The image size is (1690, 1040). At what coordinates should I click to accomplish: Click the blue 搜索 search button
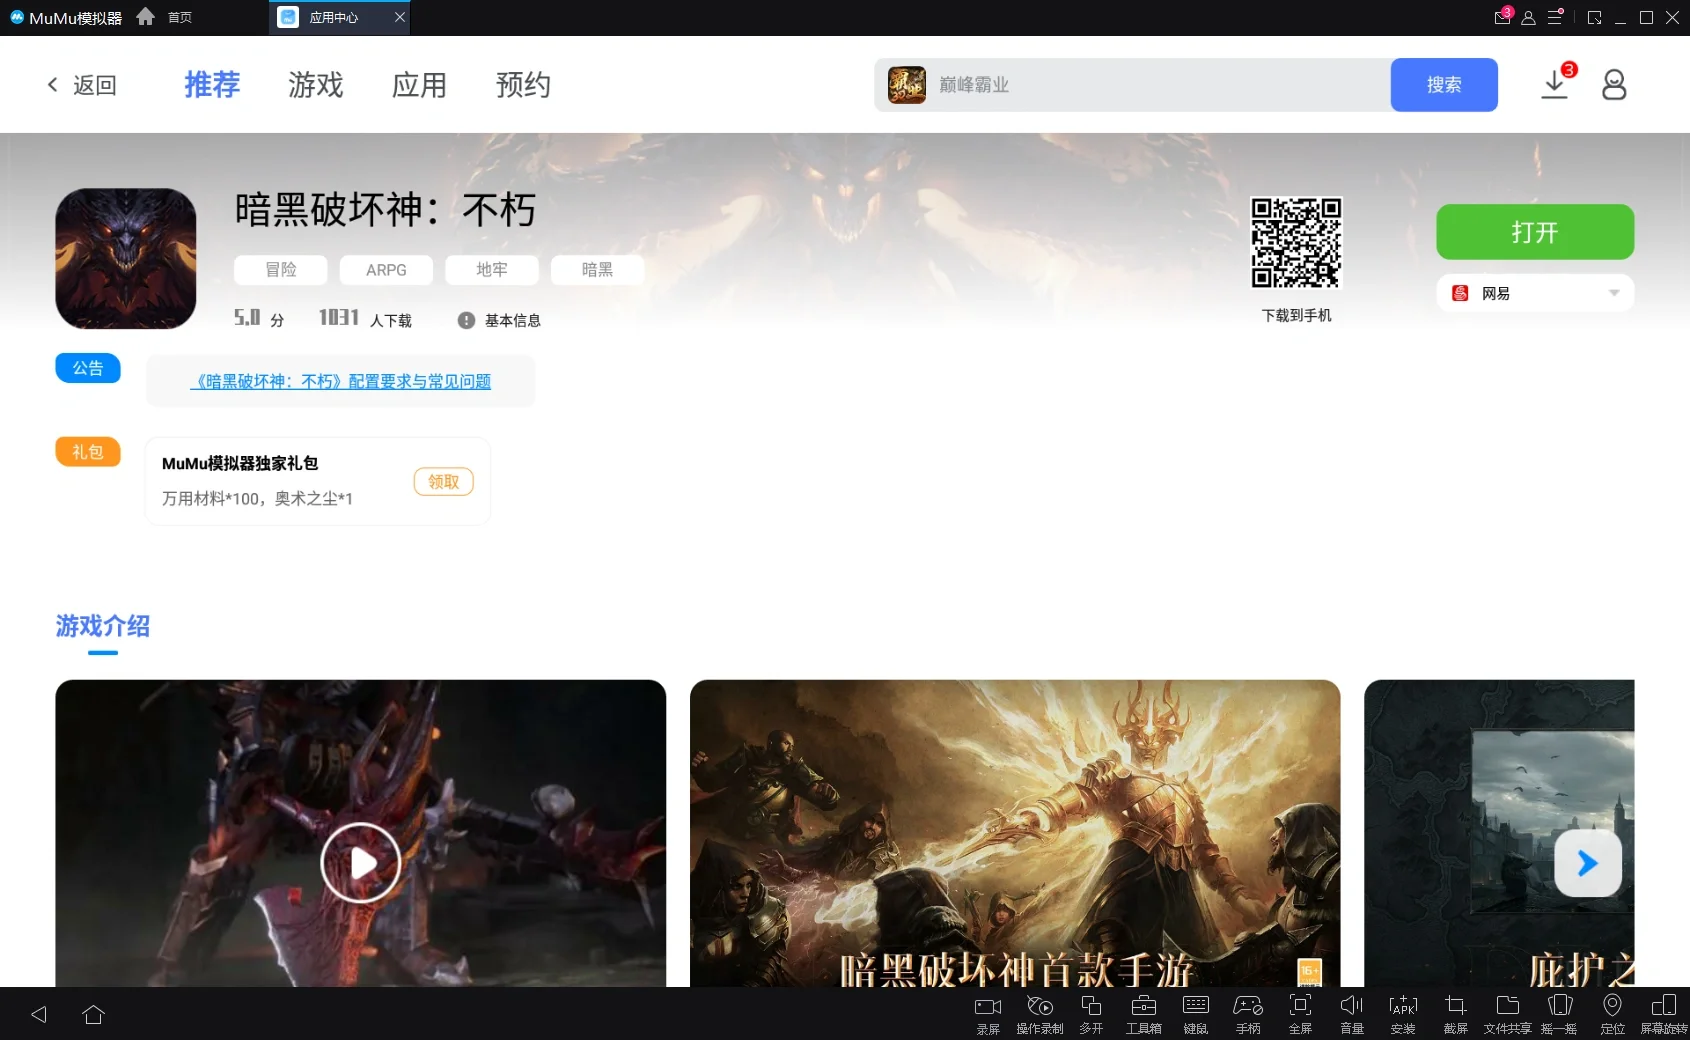pos(1444,85)
